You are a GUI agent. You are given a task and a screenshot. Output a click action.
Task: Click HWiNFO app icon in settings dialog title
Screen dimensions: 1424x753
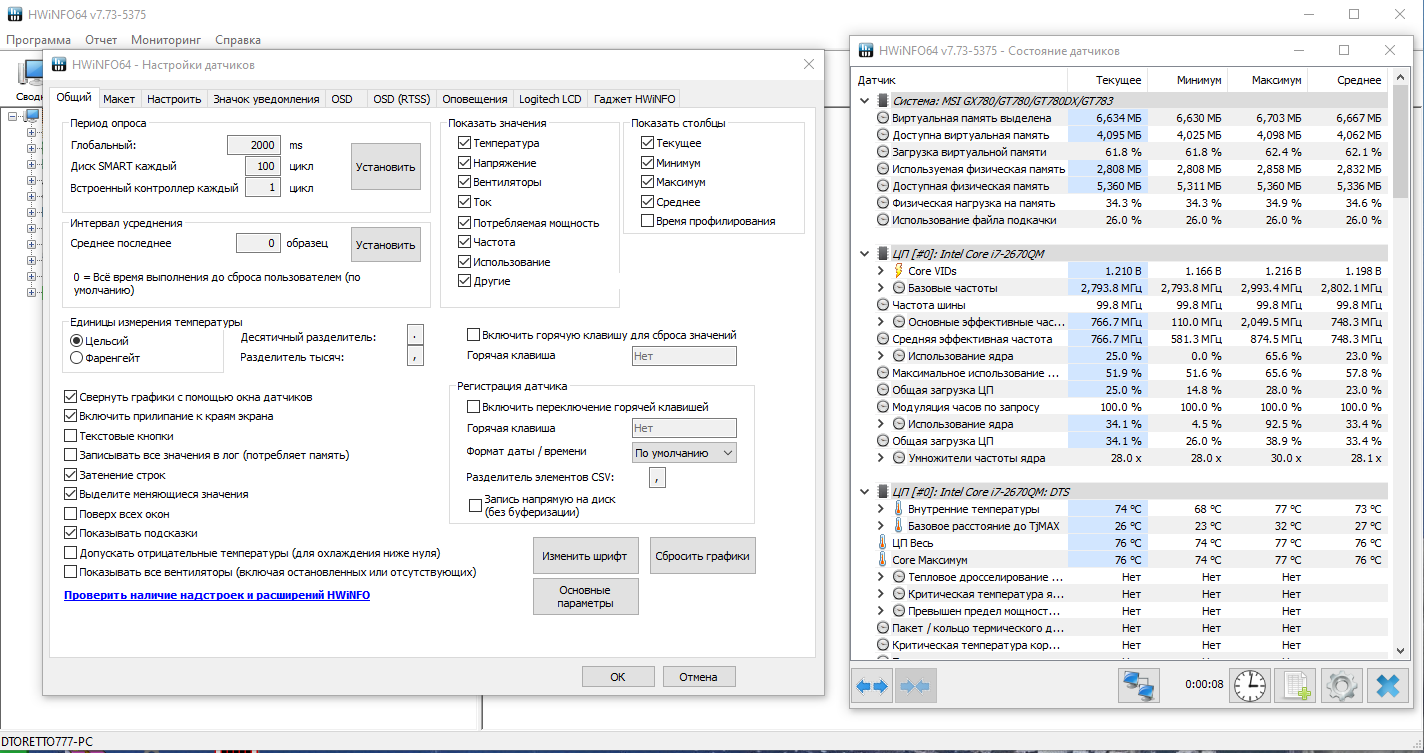click(58, 65)
